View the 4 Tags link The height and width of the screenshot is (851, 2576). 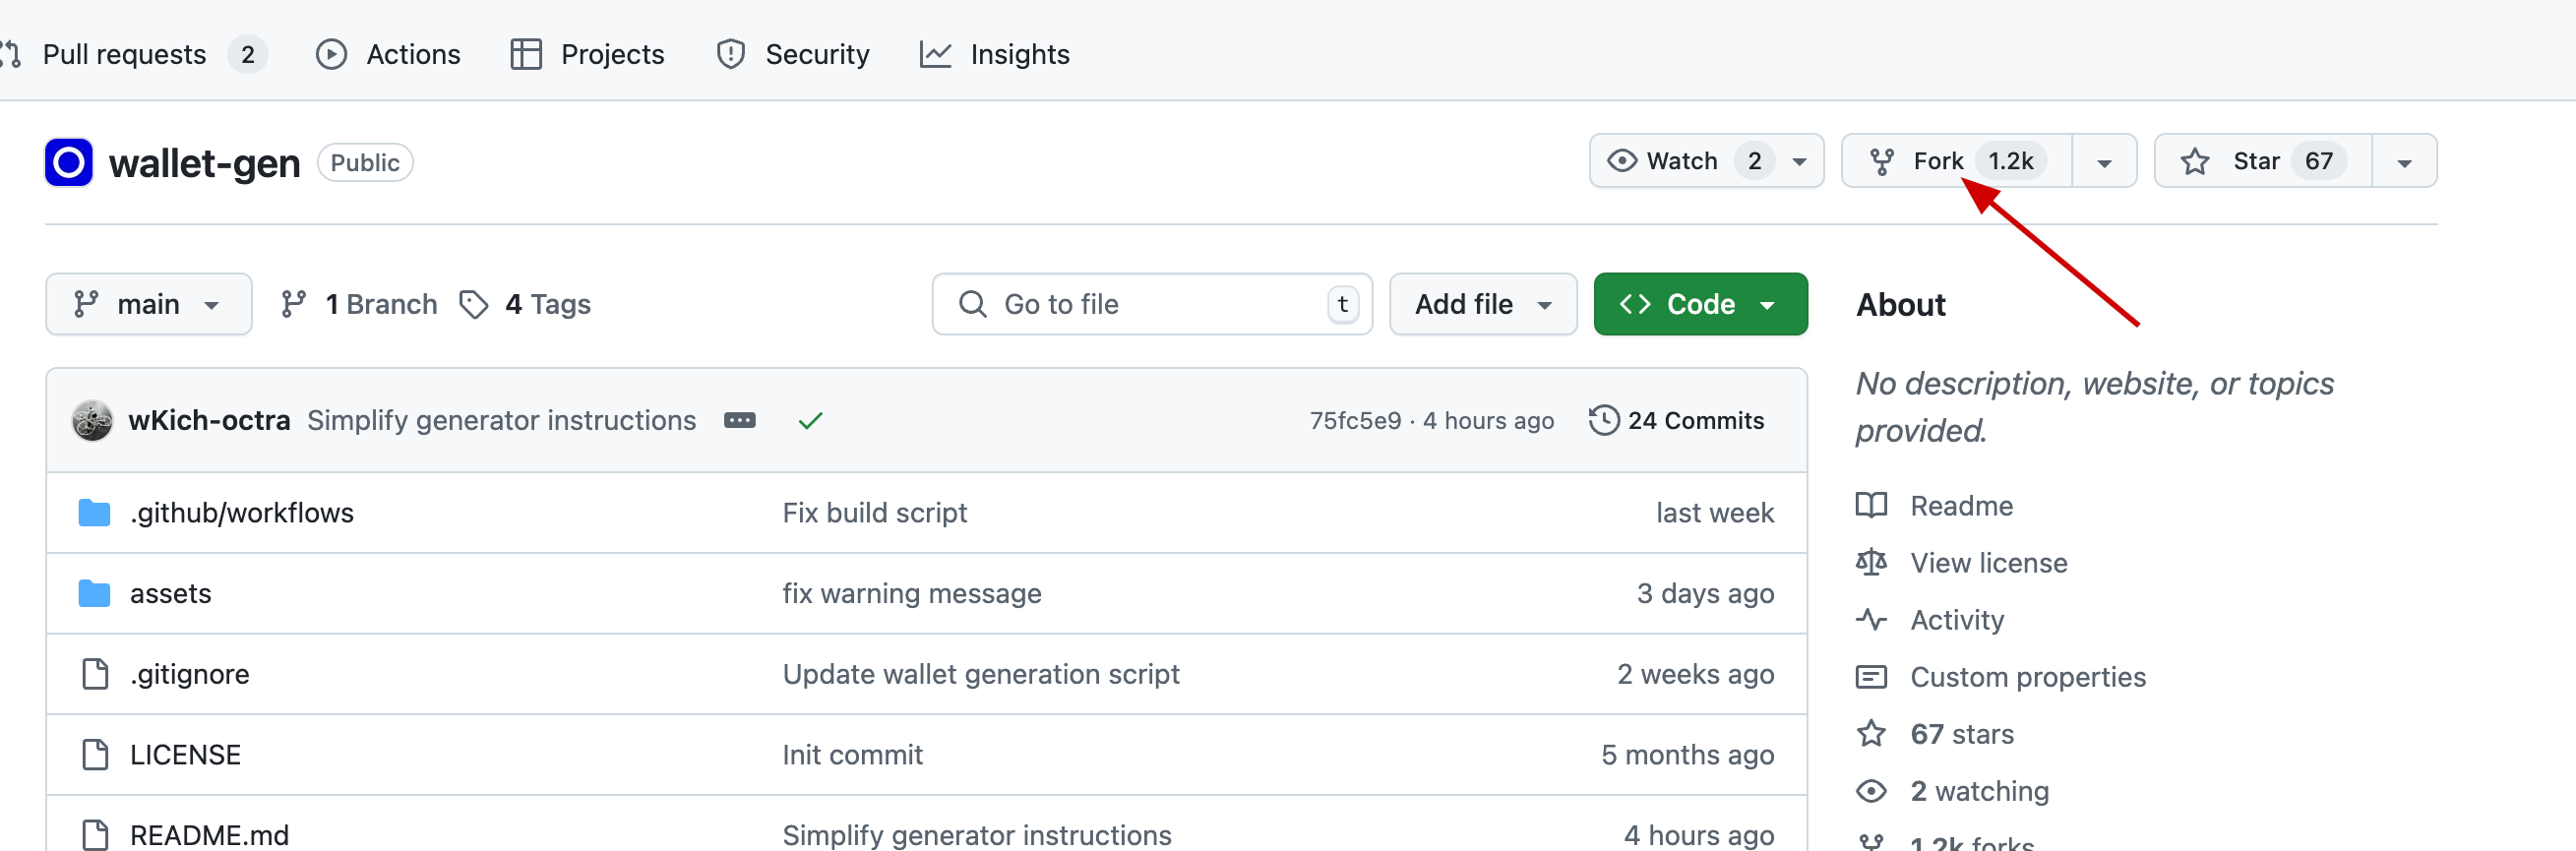point(525,304)
